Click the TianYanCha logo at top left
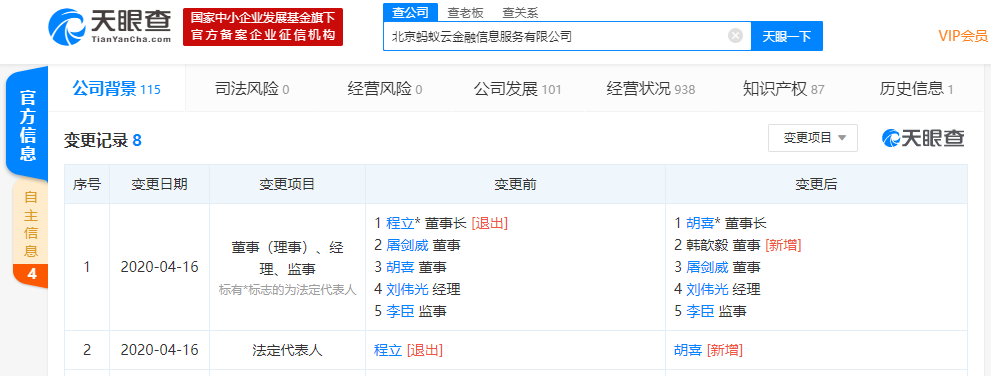 pos(109,27)
